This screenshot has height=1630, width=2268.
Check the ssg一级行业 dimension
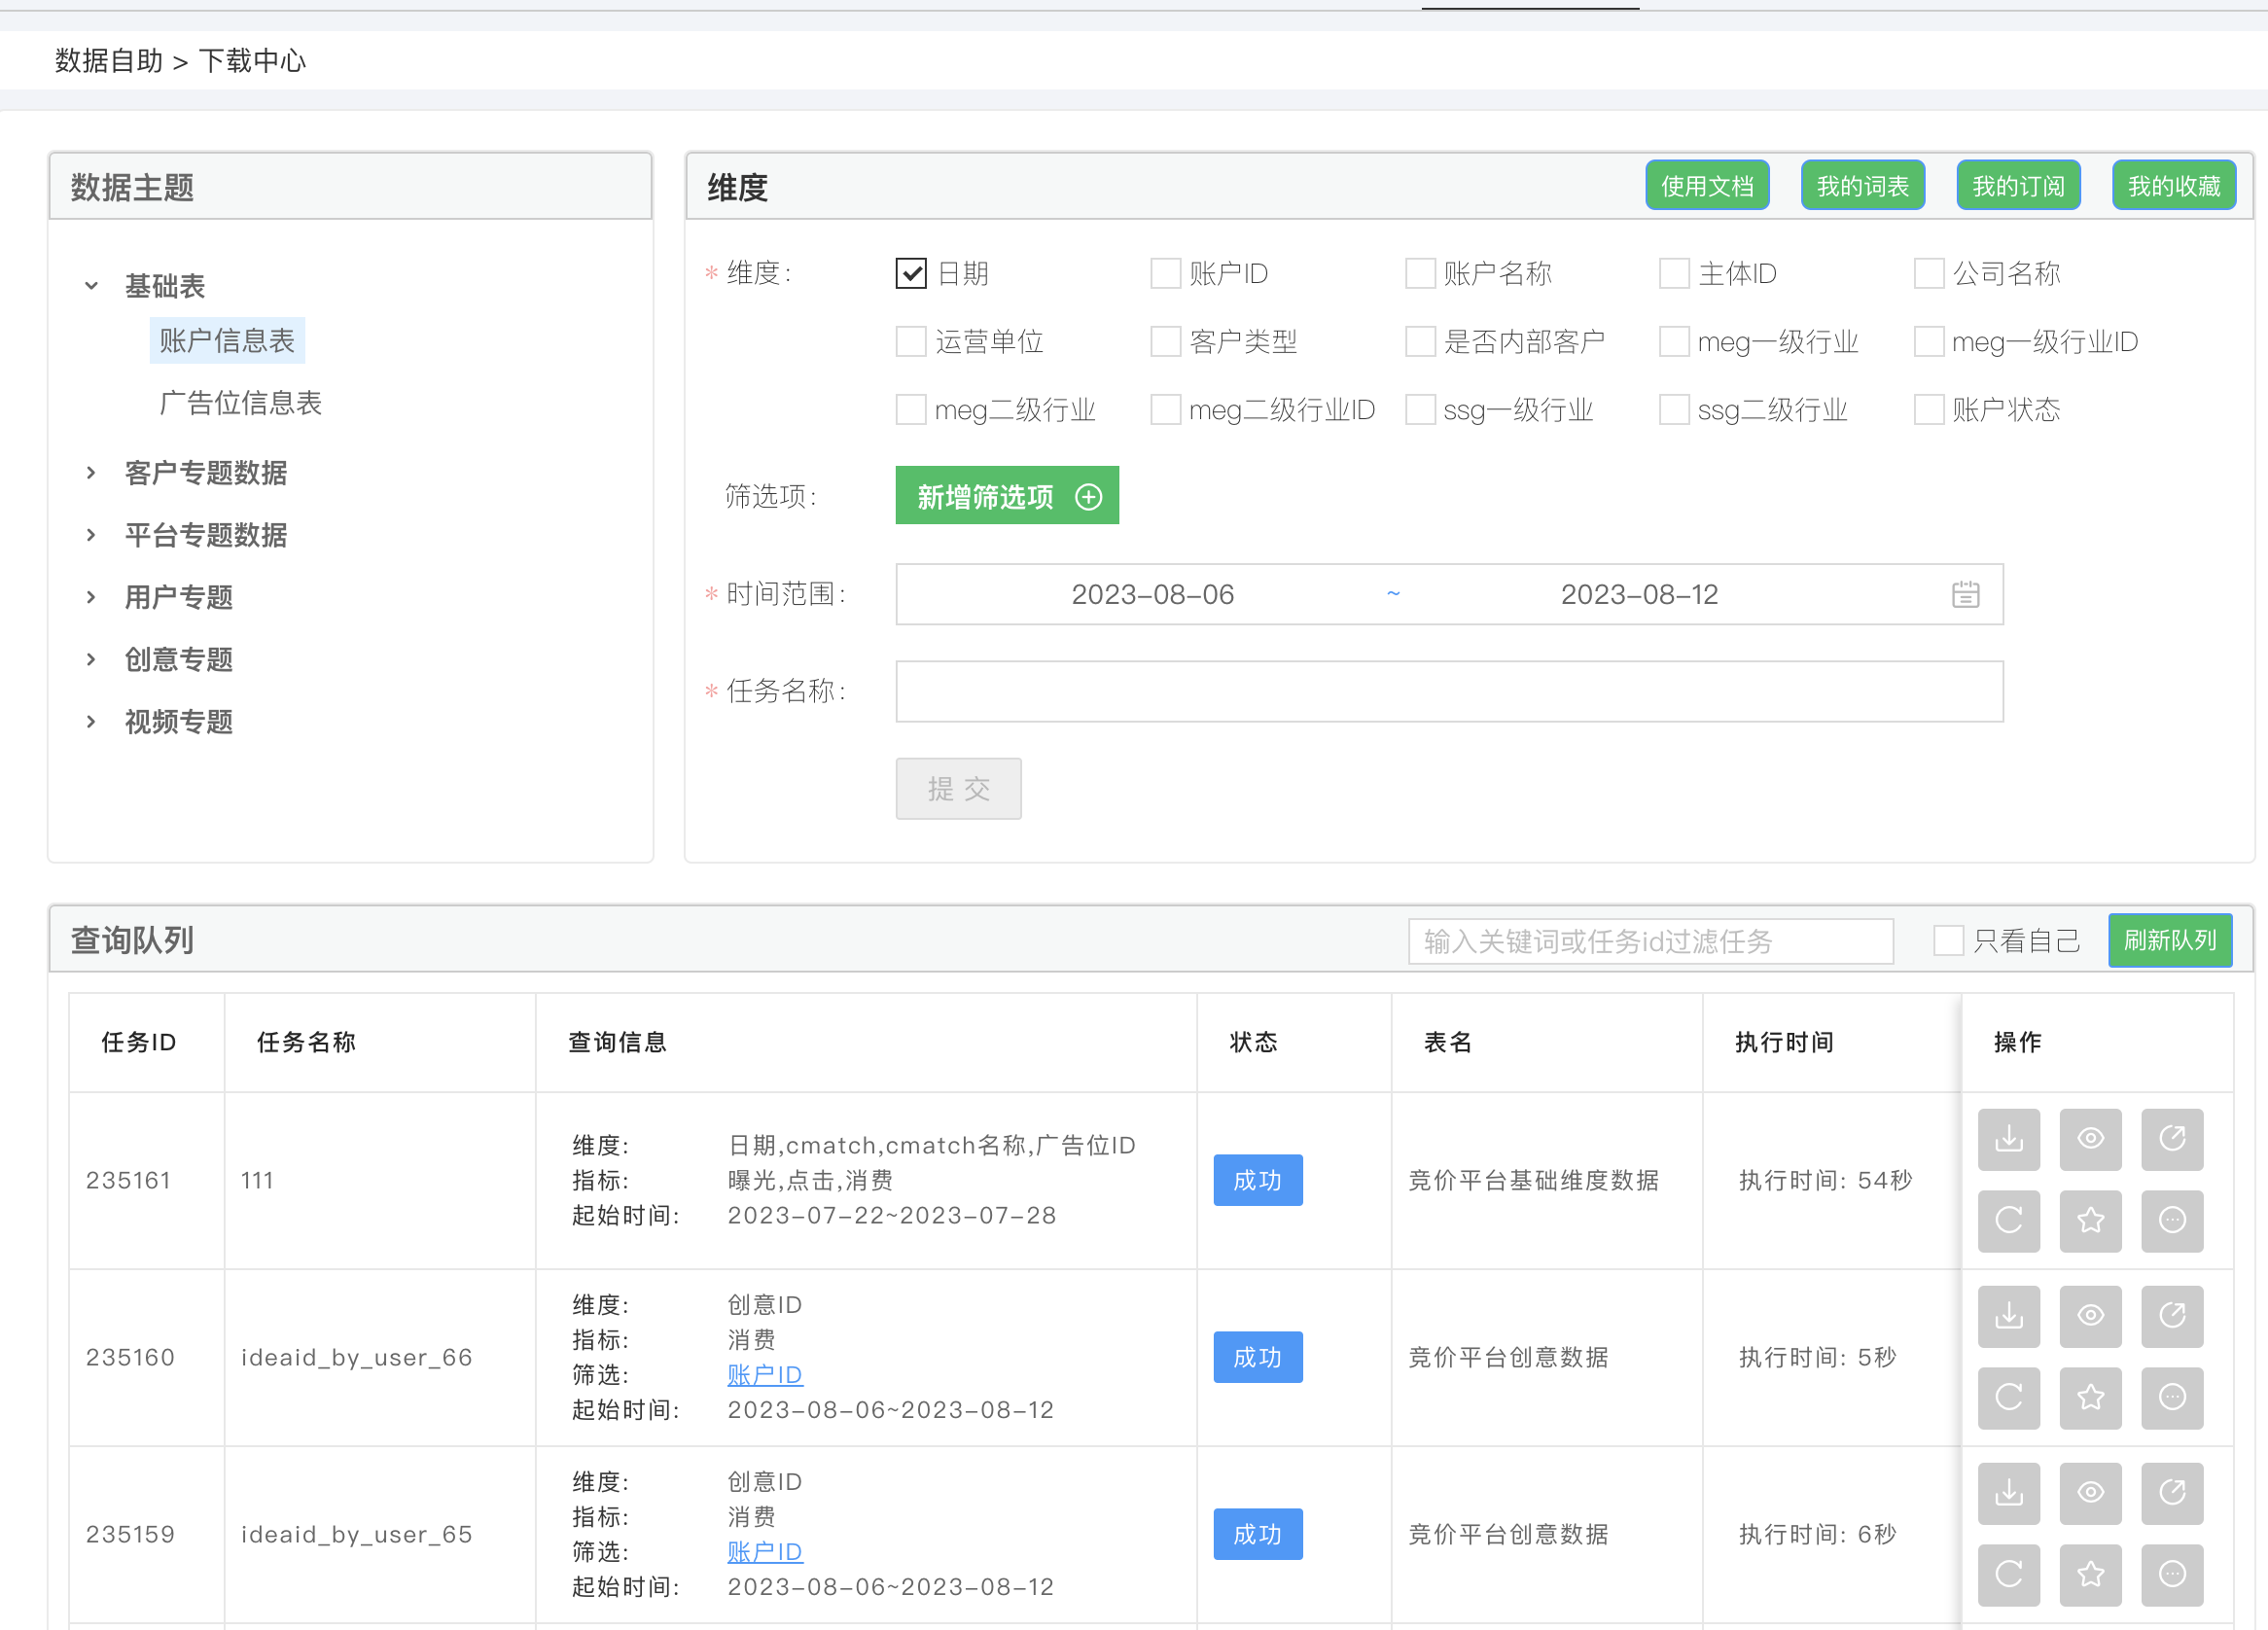point(1420,409)
